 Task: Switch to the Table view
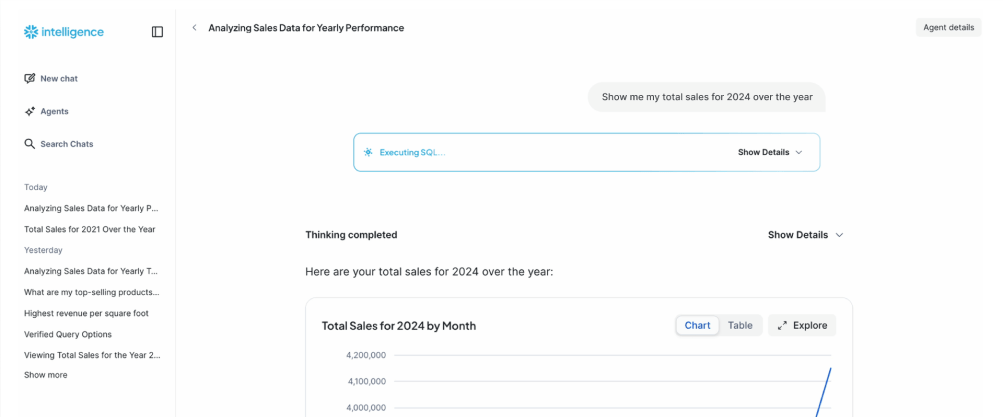coord(740,325)
